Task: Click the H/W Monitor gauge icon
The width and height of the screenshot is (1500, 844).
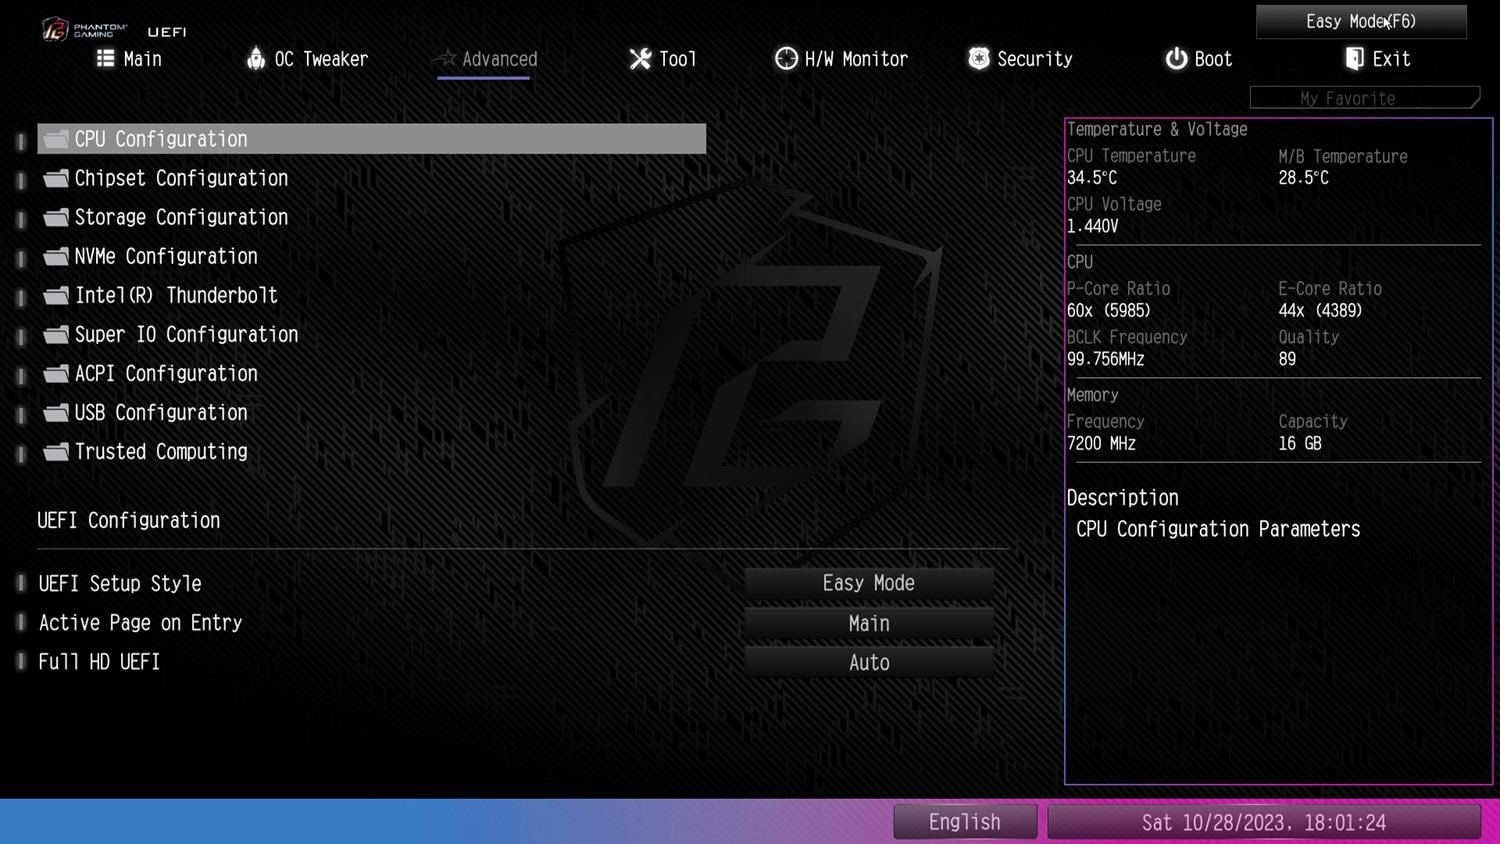Action: [x=786, y=59]
